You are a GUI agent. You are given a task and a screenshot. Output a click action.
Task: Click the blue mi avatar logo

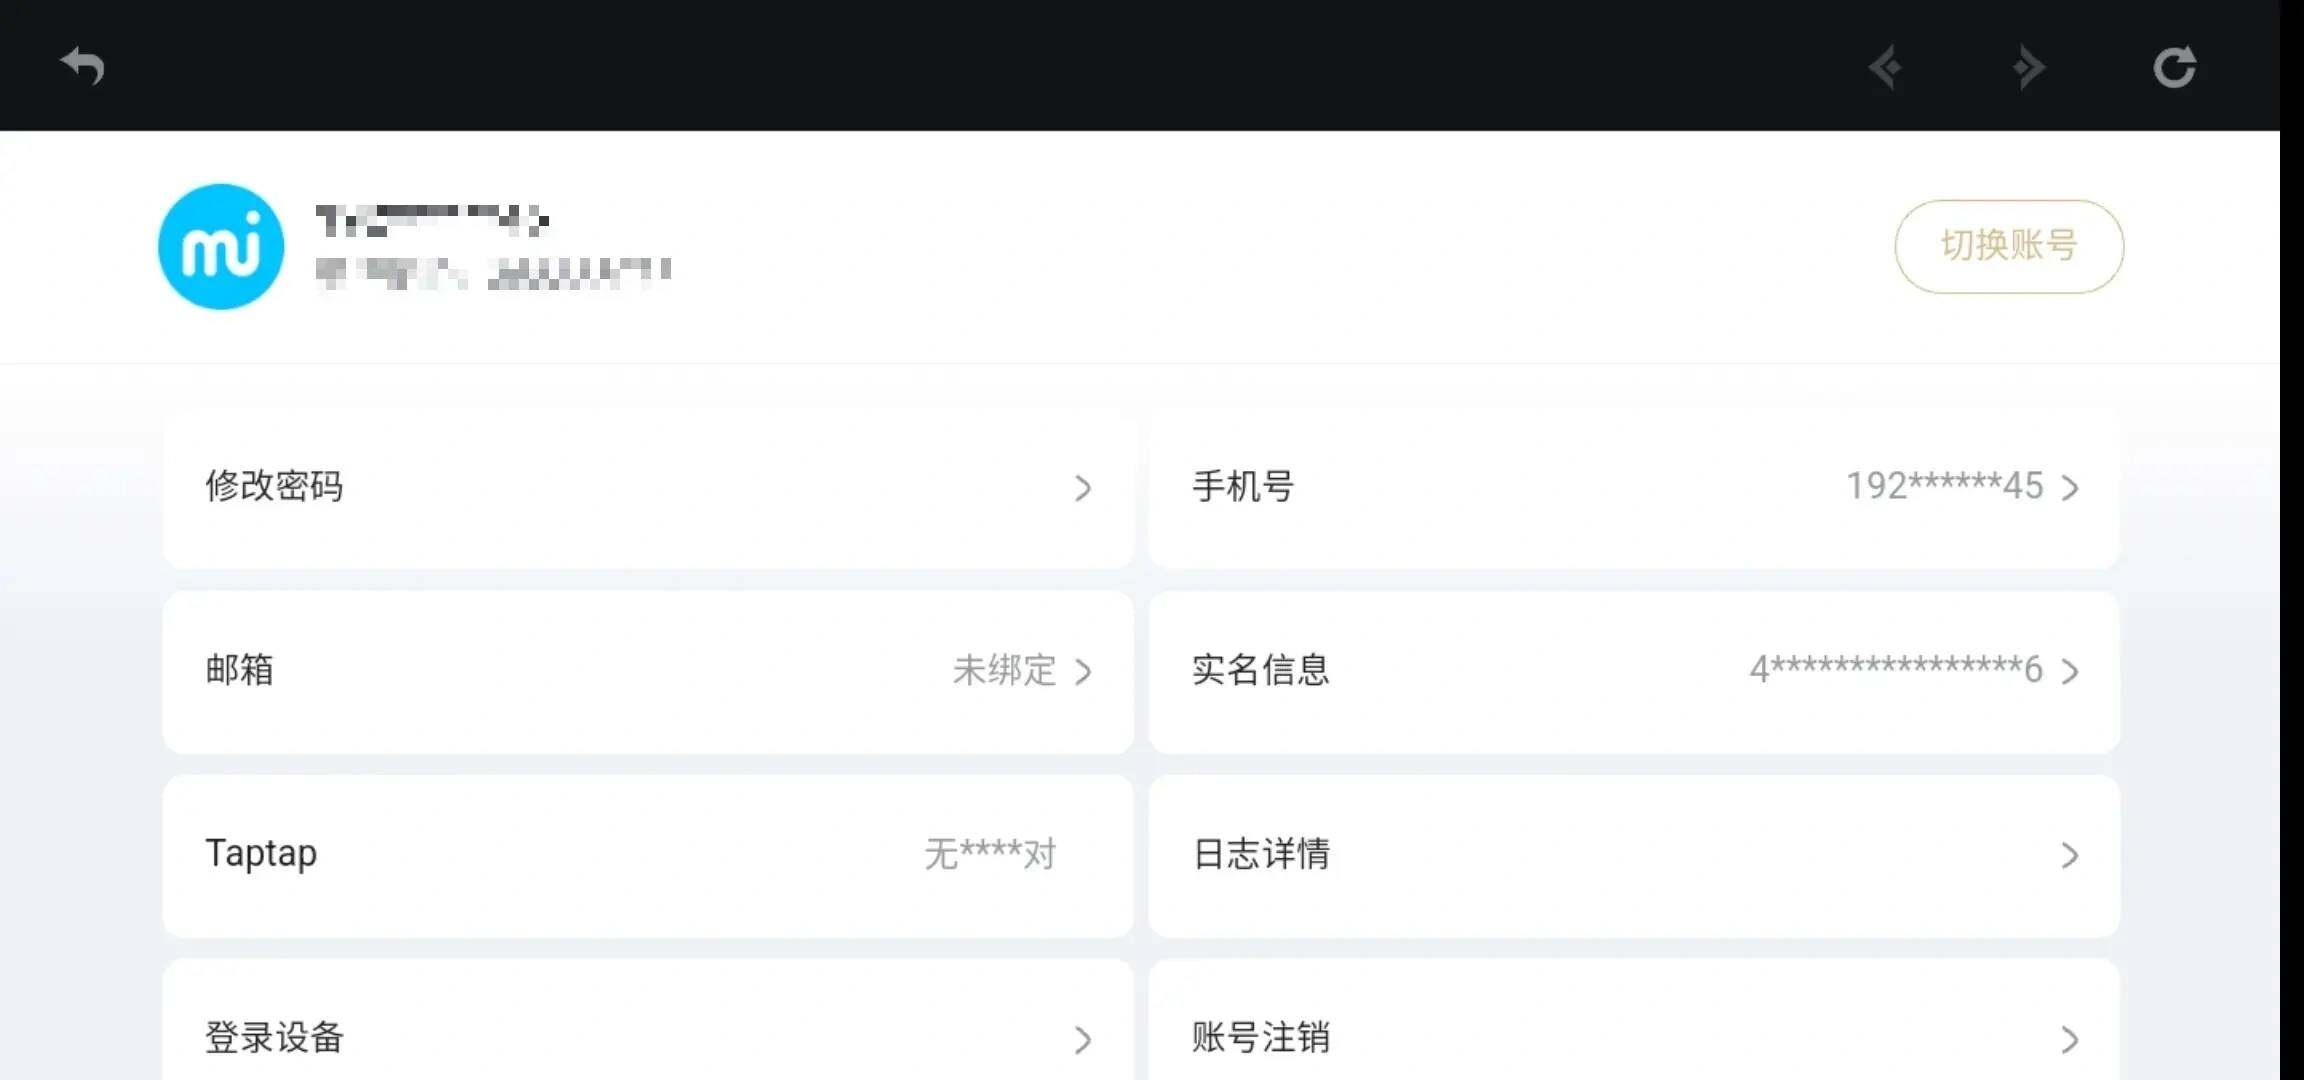(221, 246)
